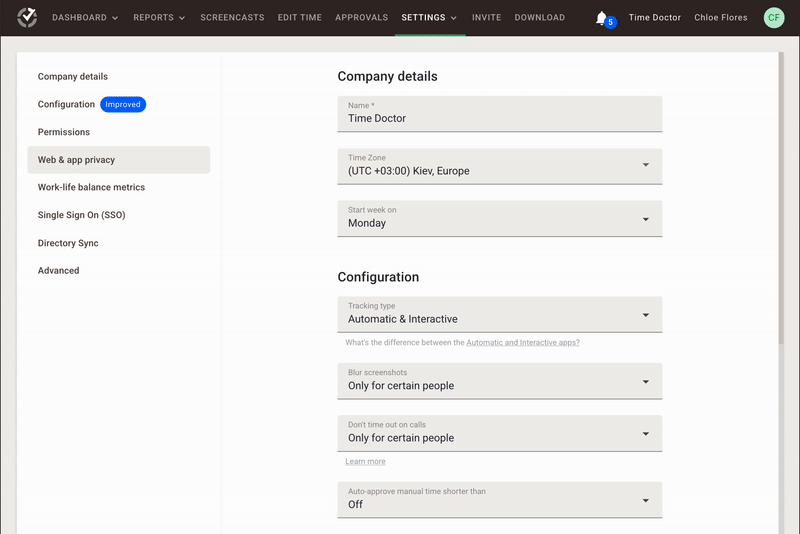800x534 pixels.
Task: Open the Edit Time page
Action: (299, 18)
